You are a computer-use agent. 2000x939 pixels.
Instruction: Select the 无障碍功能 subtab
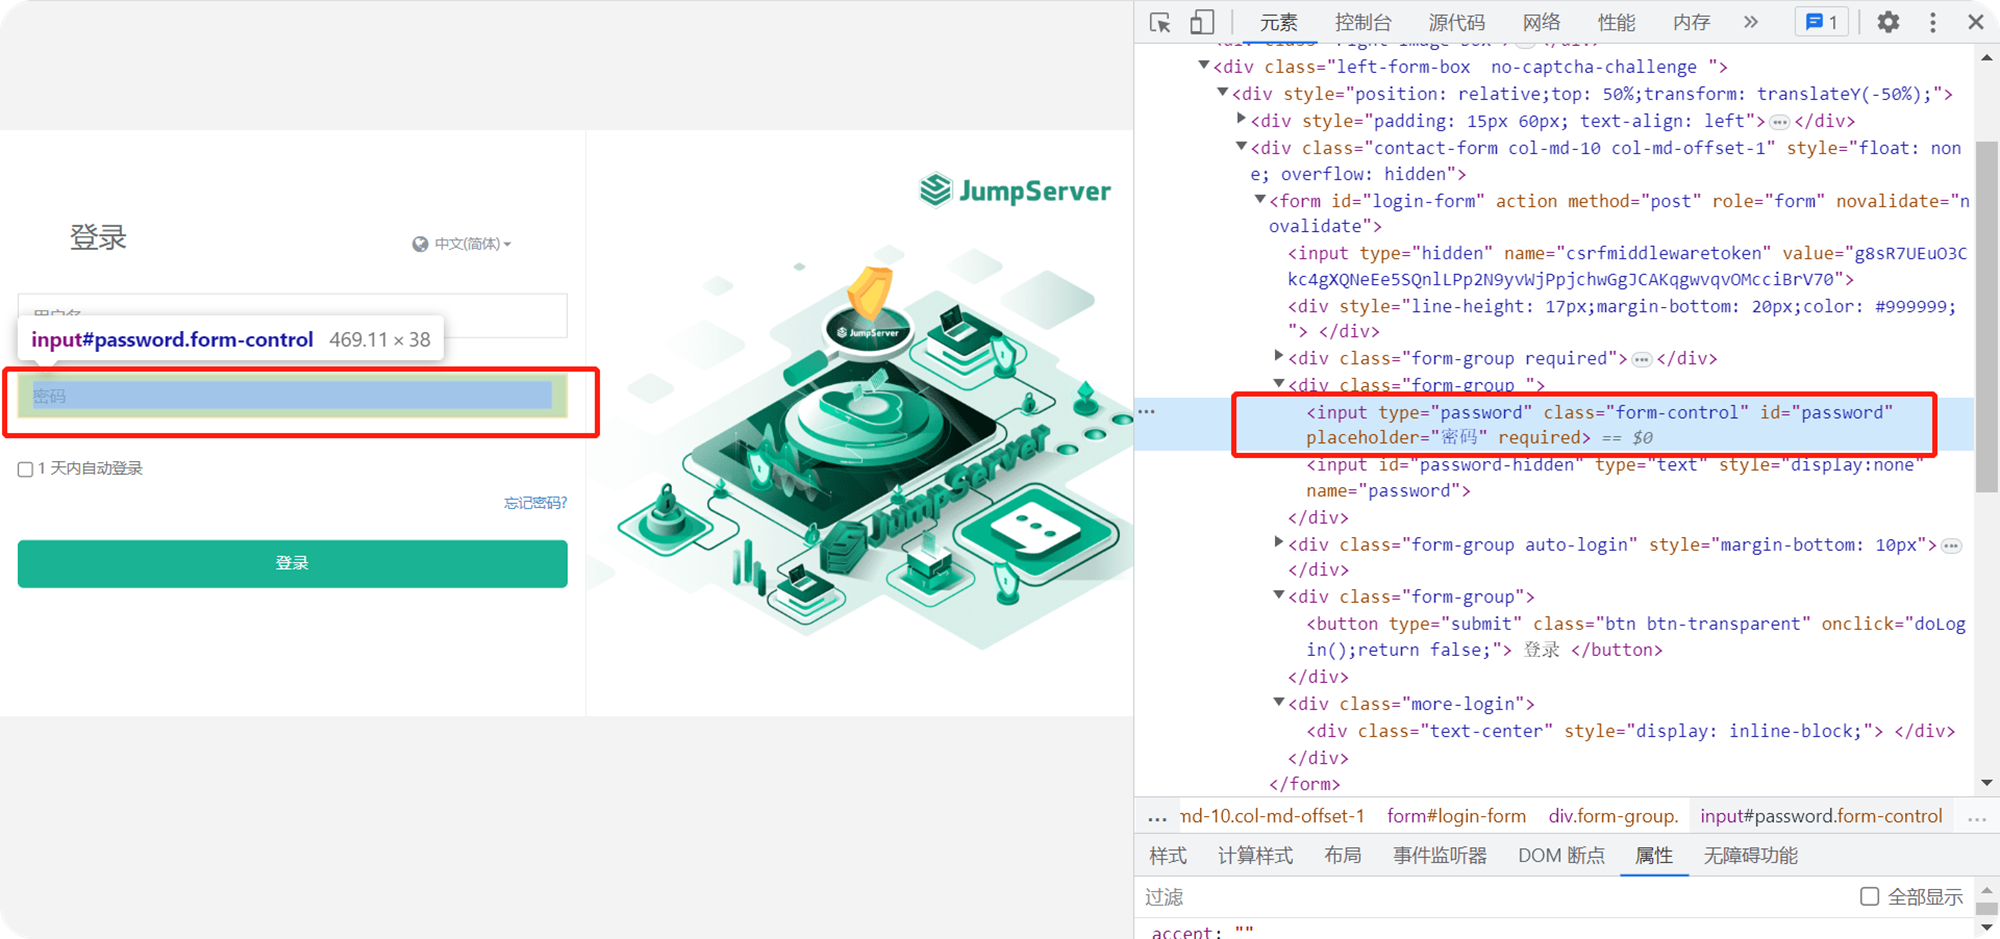pos(1751,856)
